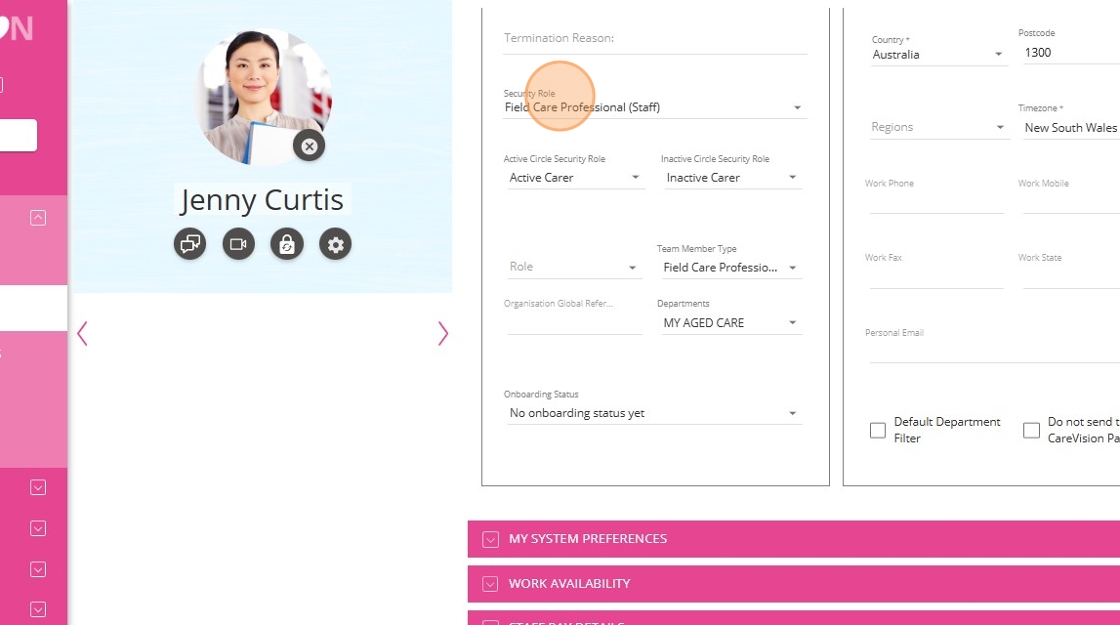Image resolution: width=1120 pixels, height=625 pixels.
Task: Click the Work Phone field
Action: (x=936, y=203)
